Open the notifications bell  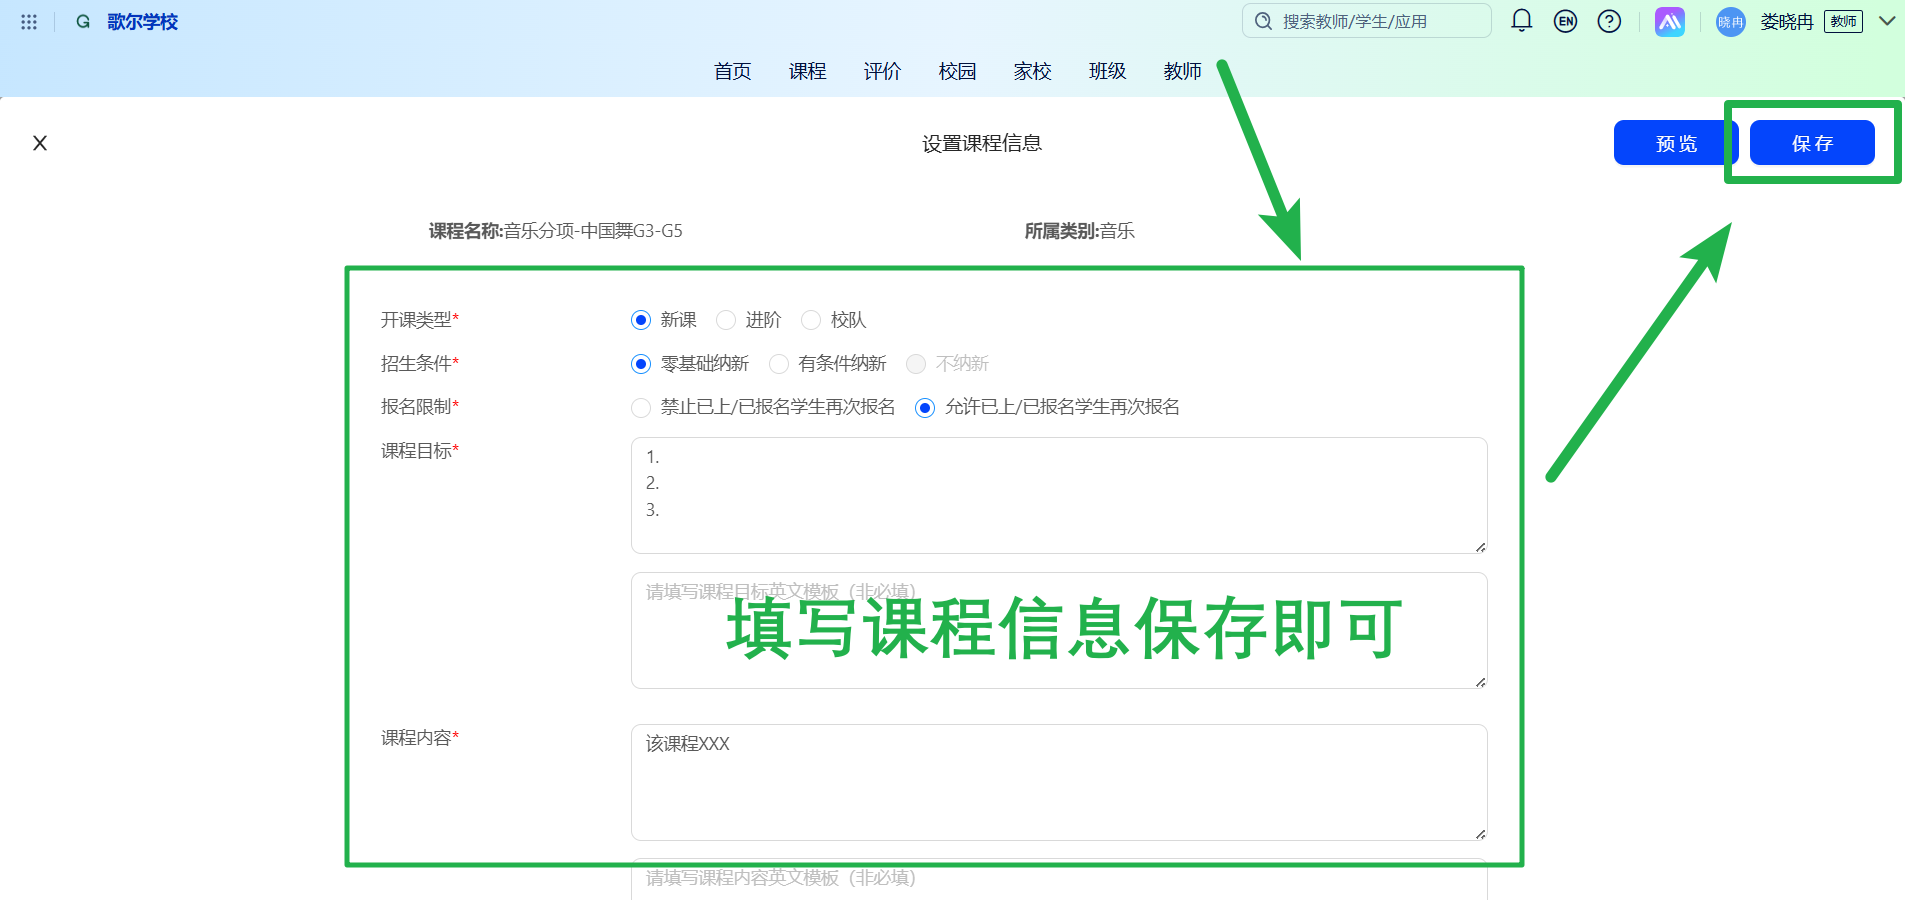pyautogui.click(x=1522, y=21)
